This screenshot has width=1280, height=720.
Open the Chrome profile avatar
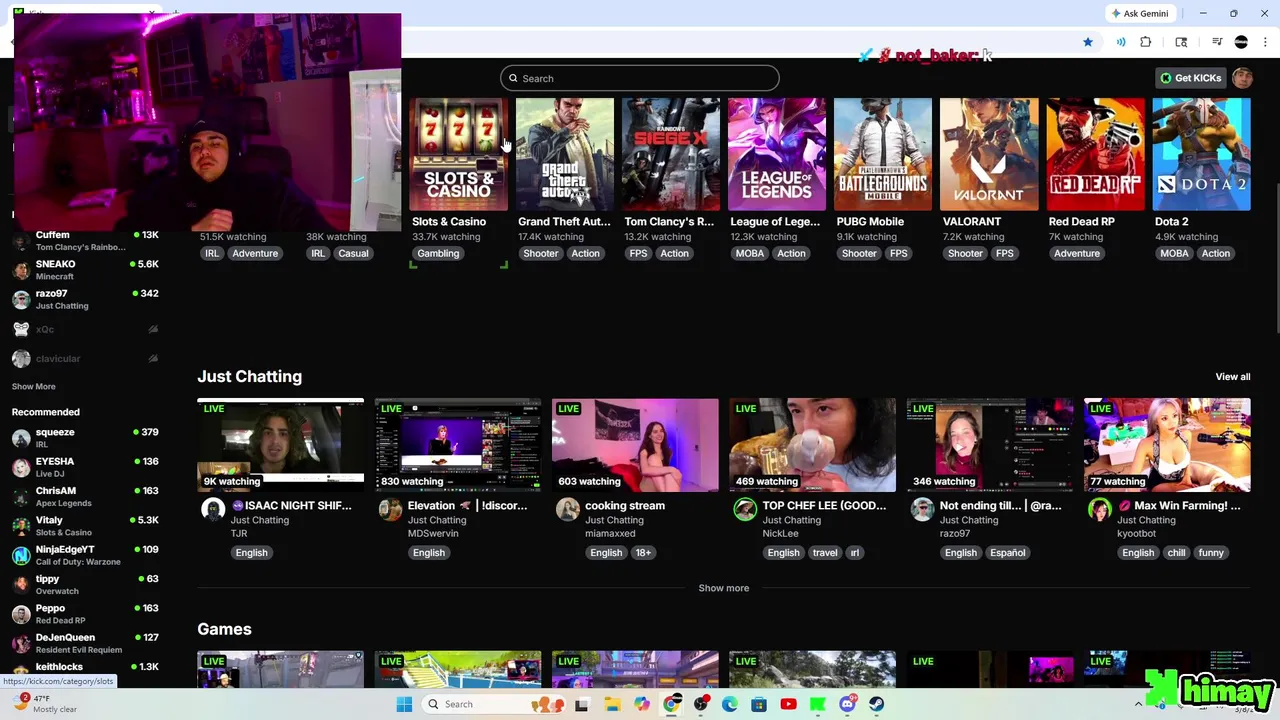click(x=1241, y=42)
